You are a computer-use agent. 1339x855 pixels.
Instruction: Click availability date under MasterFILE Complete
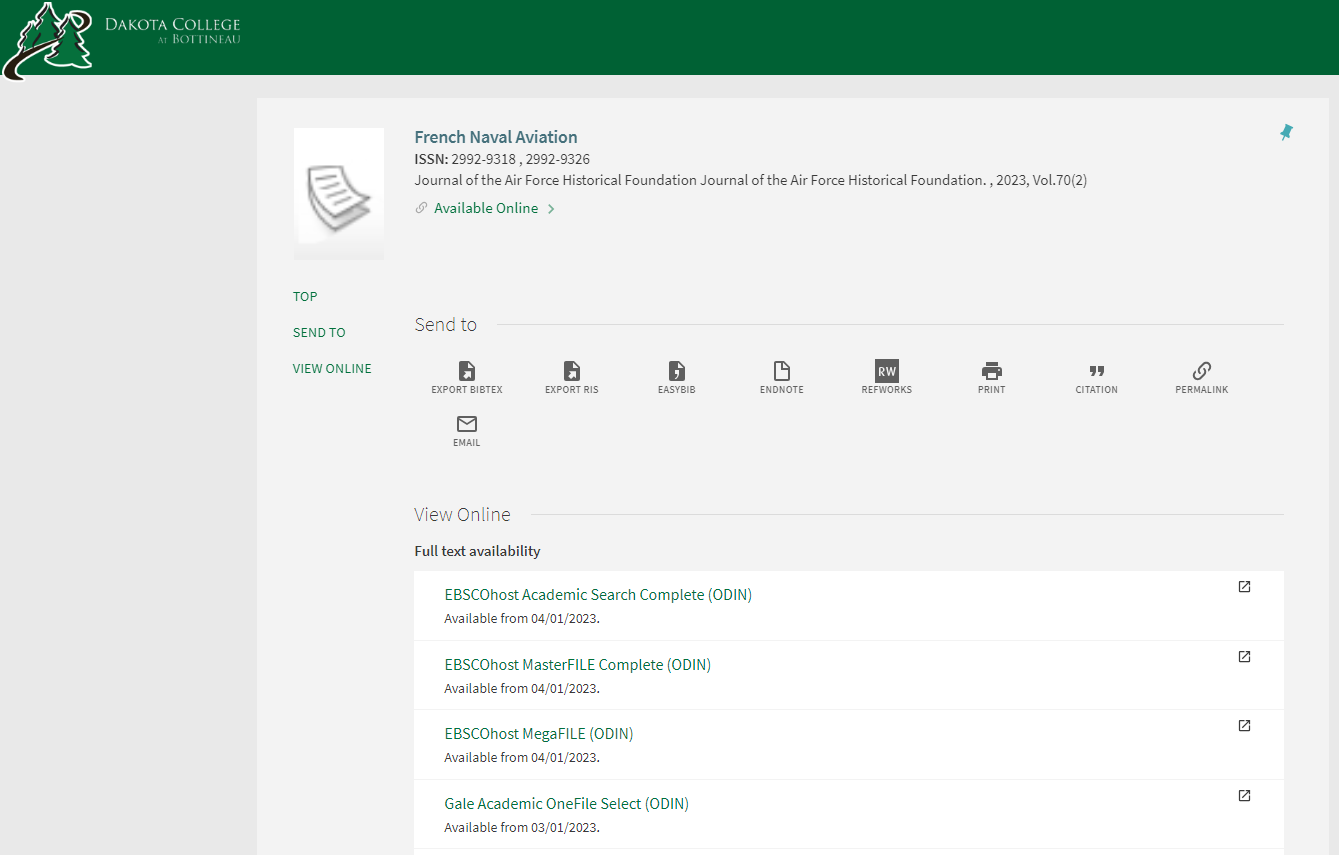click(x=522, y=688)
